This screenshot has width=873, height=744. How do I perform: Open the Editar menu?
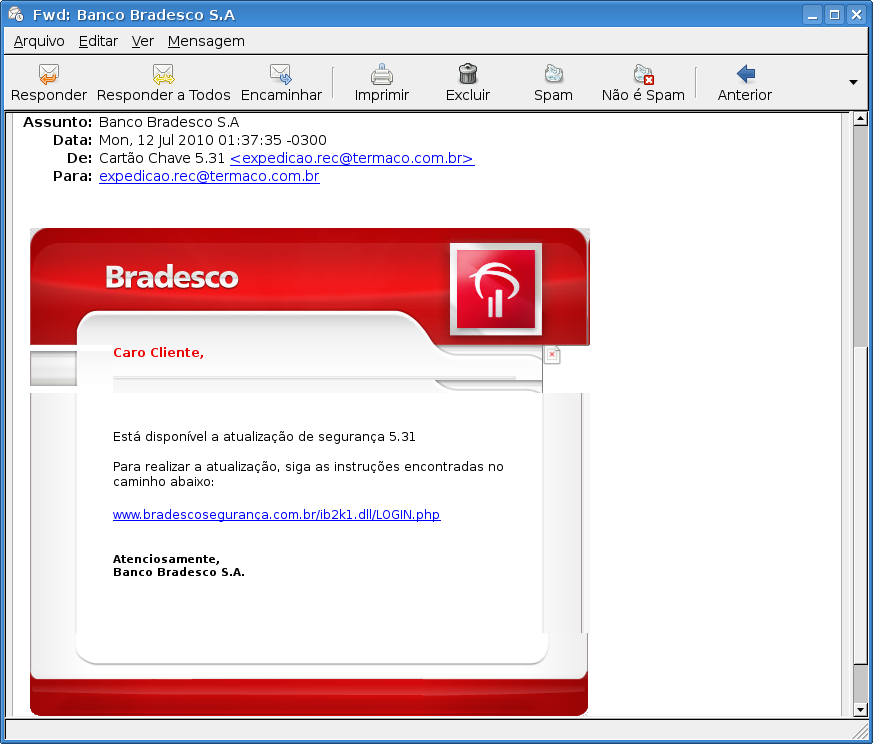coord(98,41)
